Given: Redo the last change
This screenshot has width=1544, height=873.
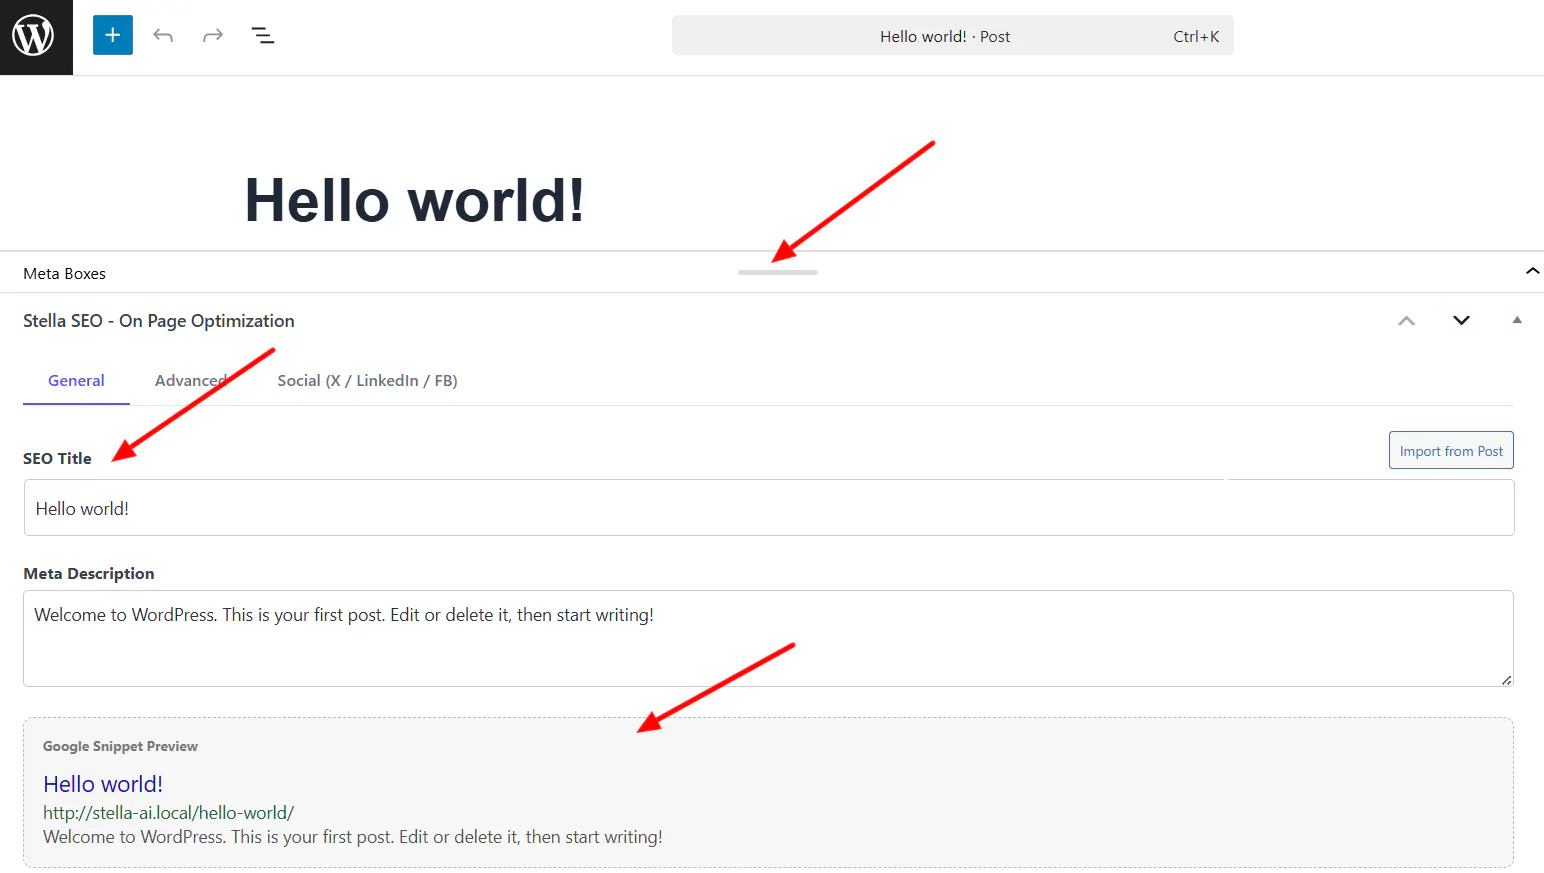Looking at the screenshot, I should (213, 36).
